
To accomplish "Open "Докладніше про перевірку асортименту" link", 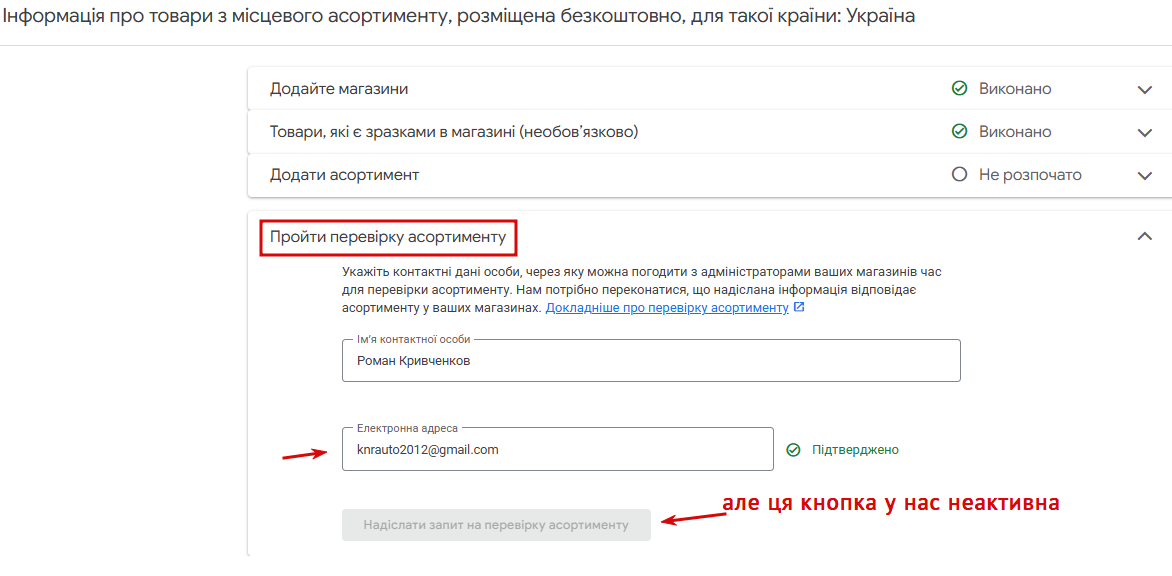I will pos(667,308).
